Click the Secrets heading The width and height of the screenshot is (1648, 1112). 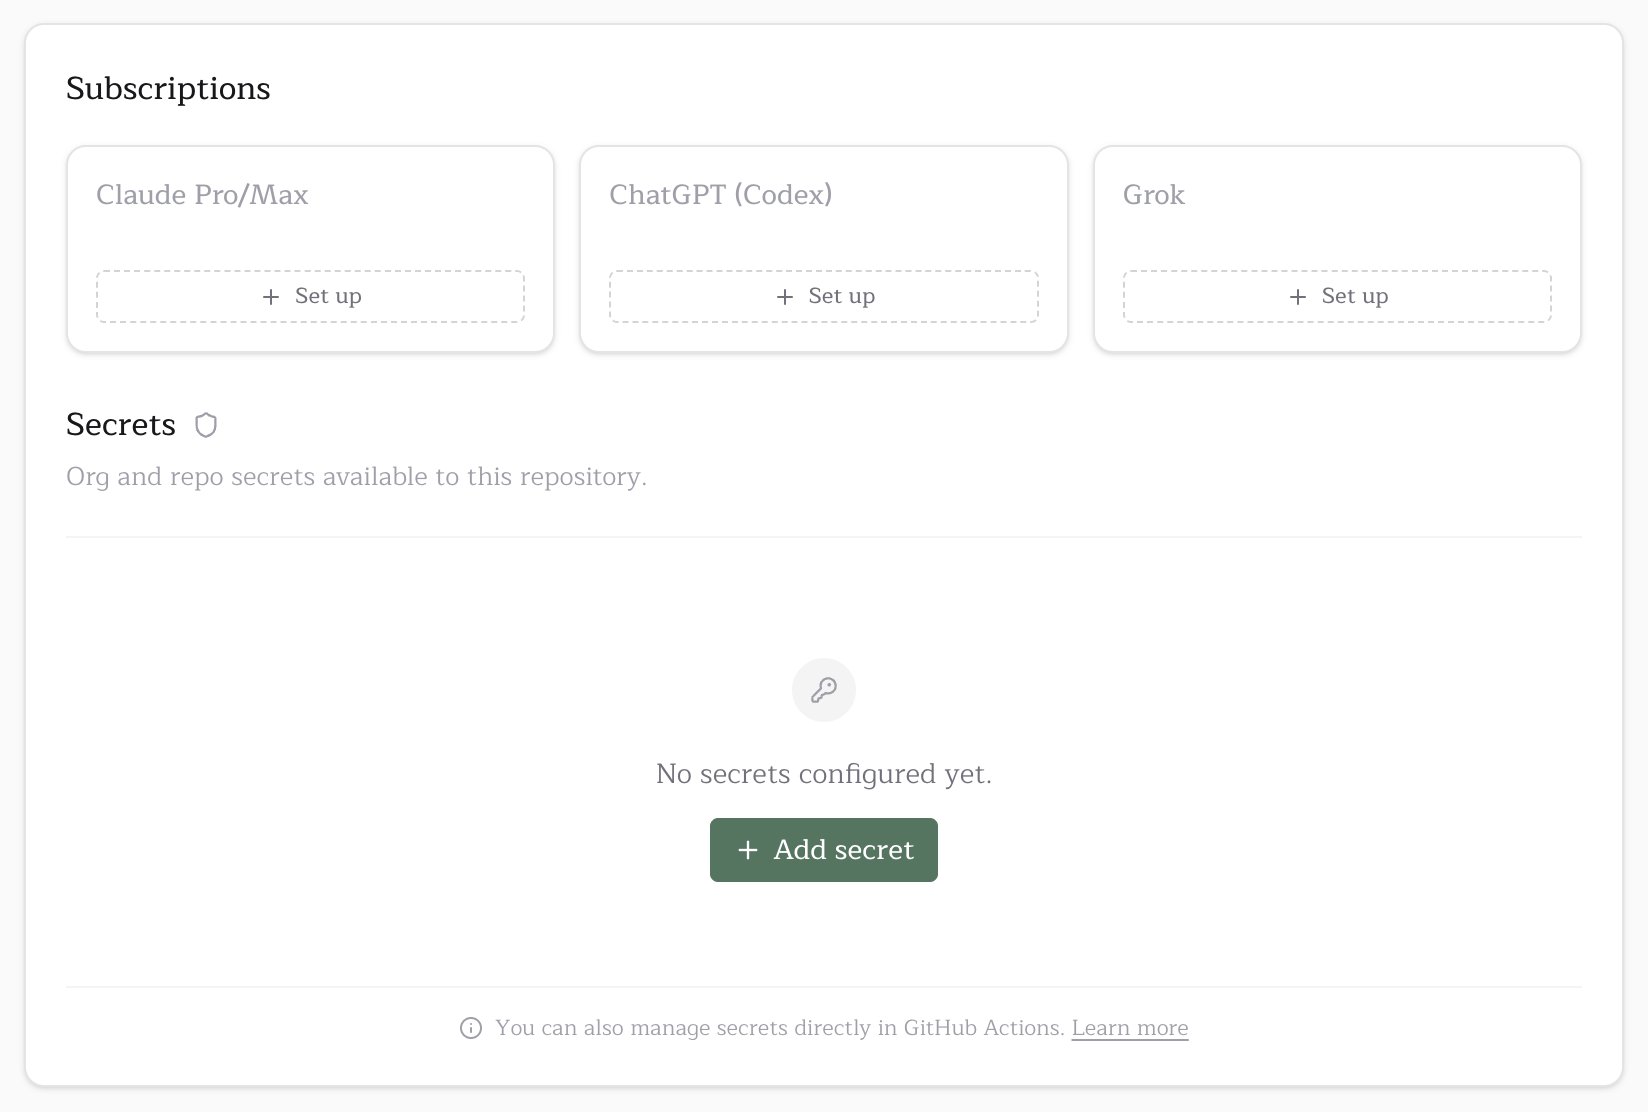coord(121,424)
